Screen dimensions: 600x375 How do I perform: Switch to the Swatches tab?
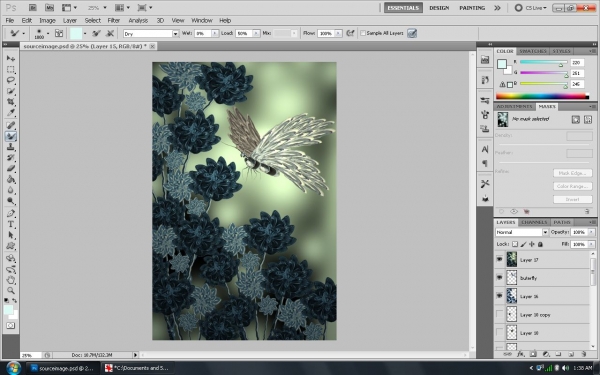pyautogui.click(x=533, y=51)
